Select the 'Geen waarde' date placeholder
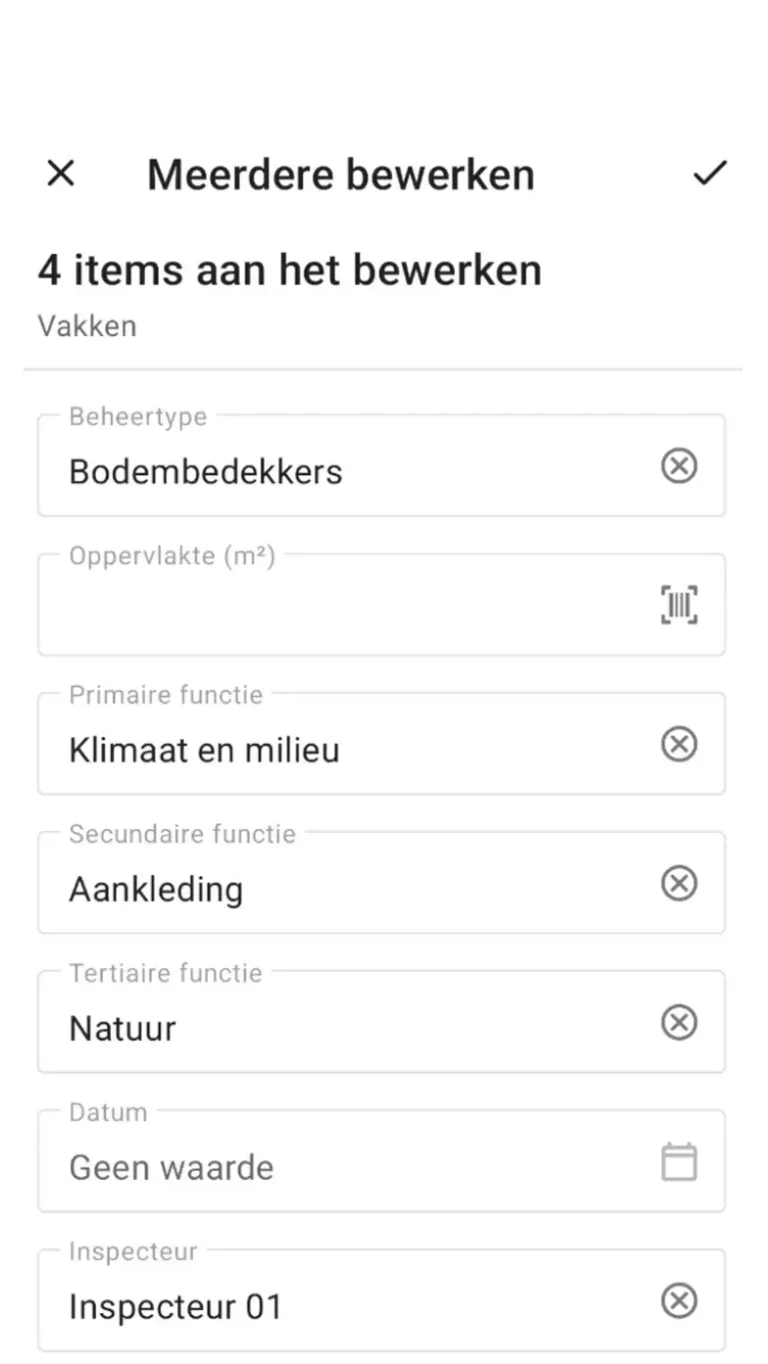Screen dimensions: 768x1364 pos(171,1167)
